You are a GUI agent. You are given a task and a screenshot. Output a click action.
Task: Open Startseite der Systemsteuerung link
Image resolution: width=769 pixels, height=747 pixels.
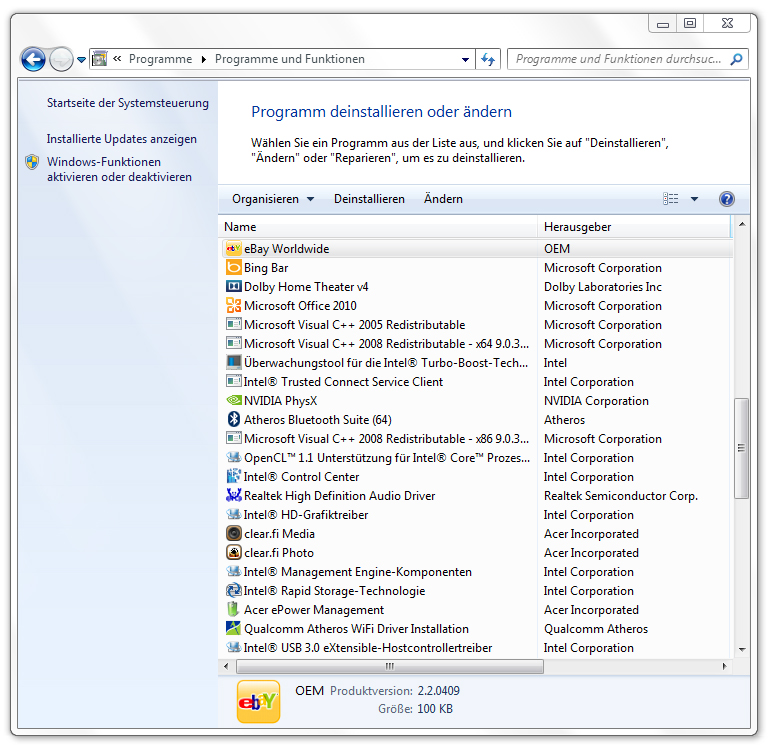coord(128,103)
